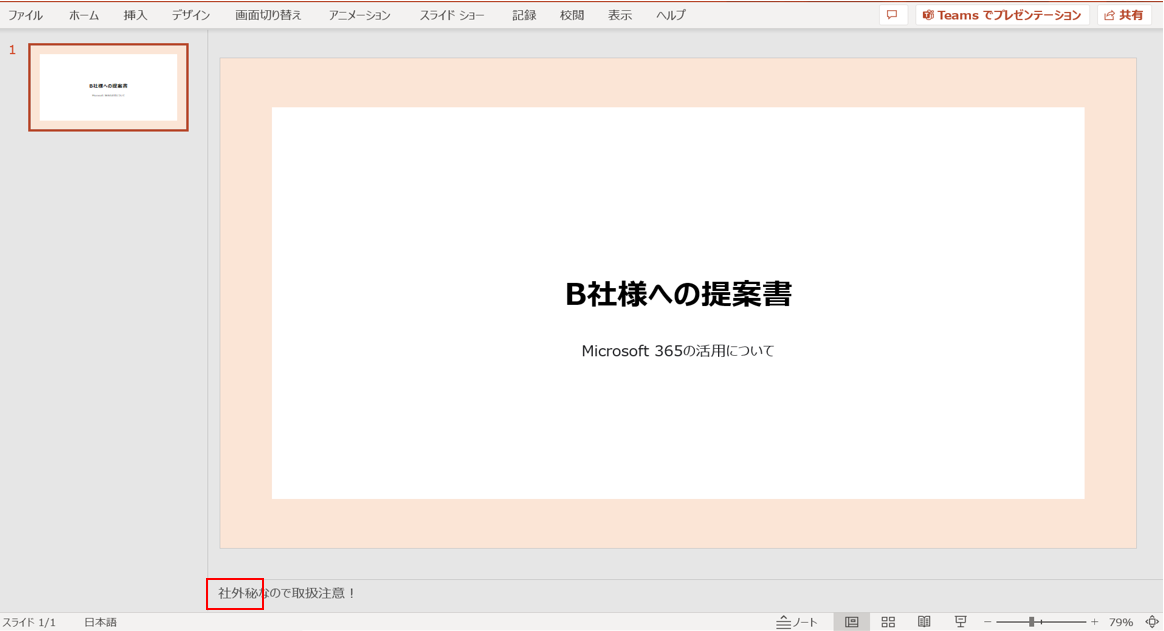The width and height of the screenshot is (1164, 631).
Task: Open the 挿入 ribbon tab
Action: tap(135, 15)
